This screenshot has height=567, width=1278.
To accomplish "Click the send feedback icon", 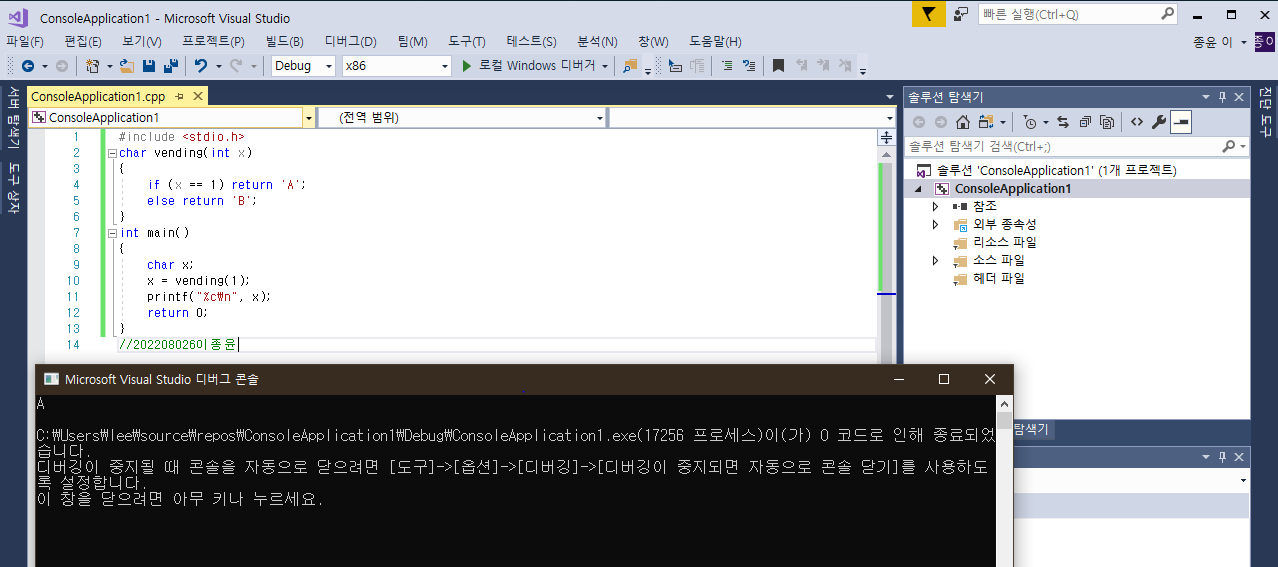I will pyautogui.click(x=961, y=14).
